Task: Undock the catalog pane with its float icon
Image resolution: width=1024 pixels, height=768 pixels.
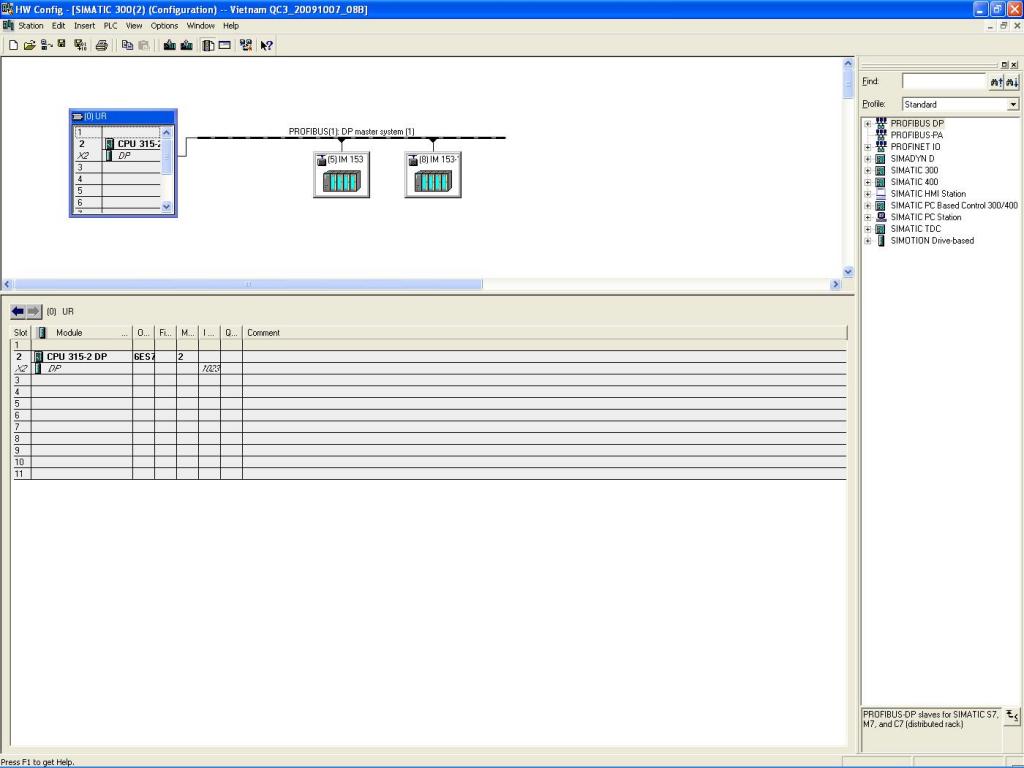Action: (x=1004, y=65)
